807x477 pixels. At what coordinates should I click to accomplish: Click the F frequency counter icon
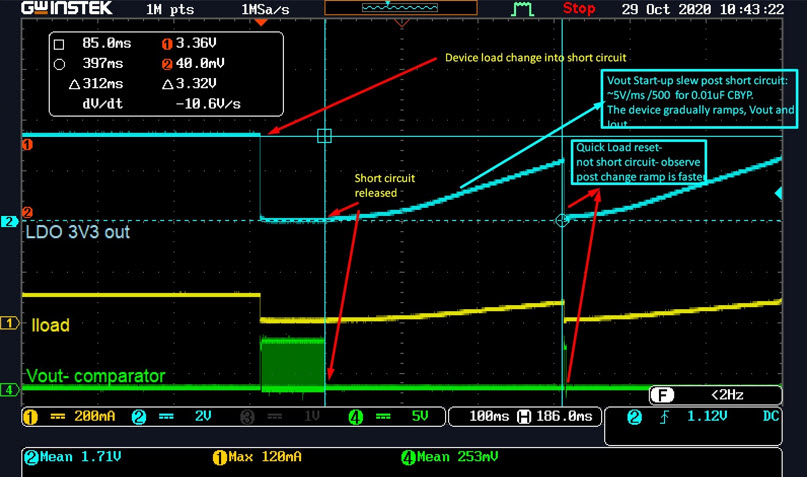point(662,395)
